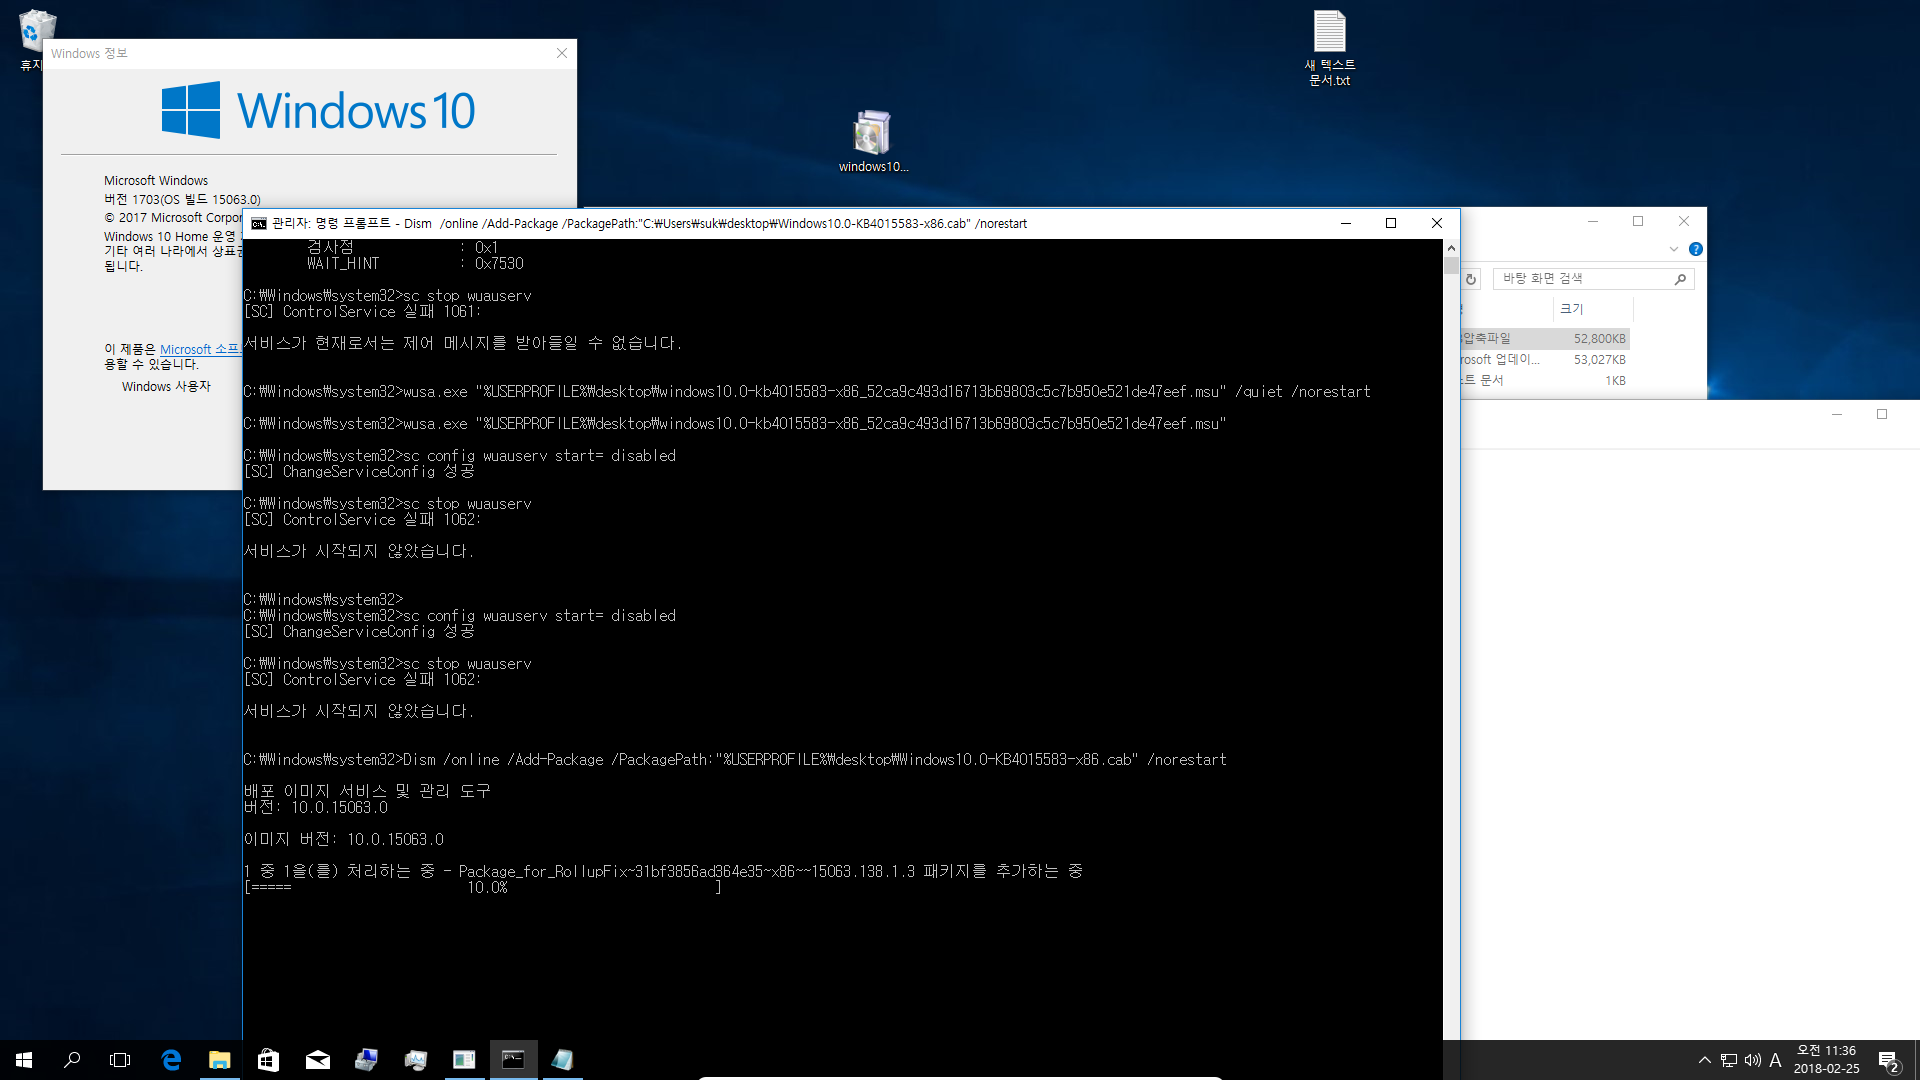The image size is (1920, 1080).
Task: Close the Explorer window
Action: (1684, 221)
